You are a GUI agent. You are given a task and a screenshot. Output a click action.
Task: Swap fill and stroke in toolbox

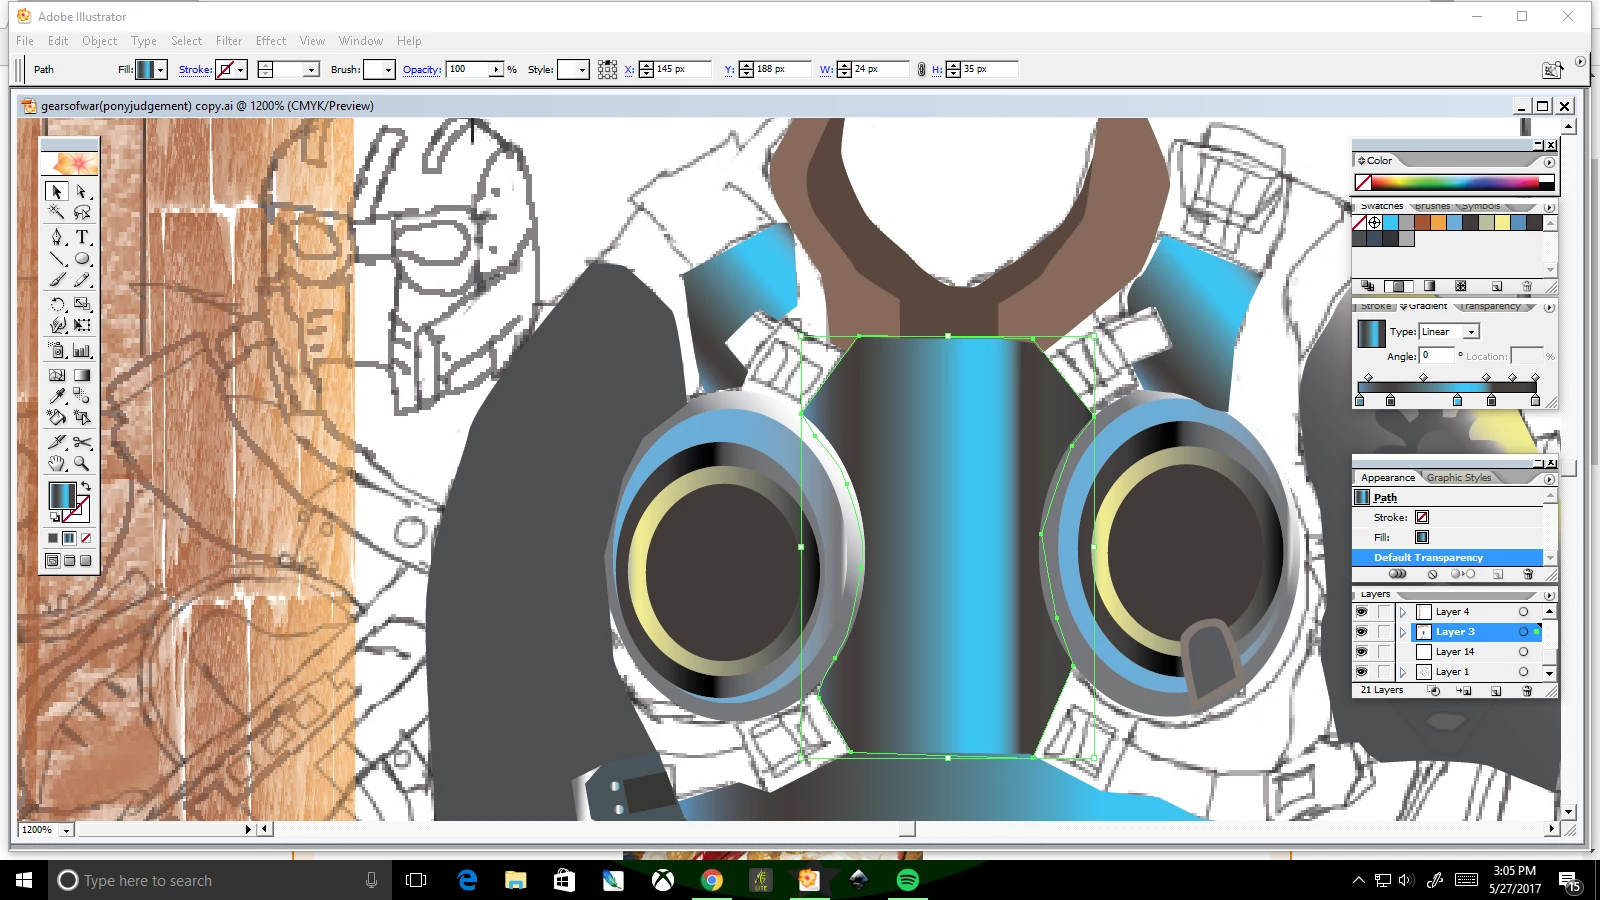tap(86, 487)
